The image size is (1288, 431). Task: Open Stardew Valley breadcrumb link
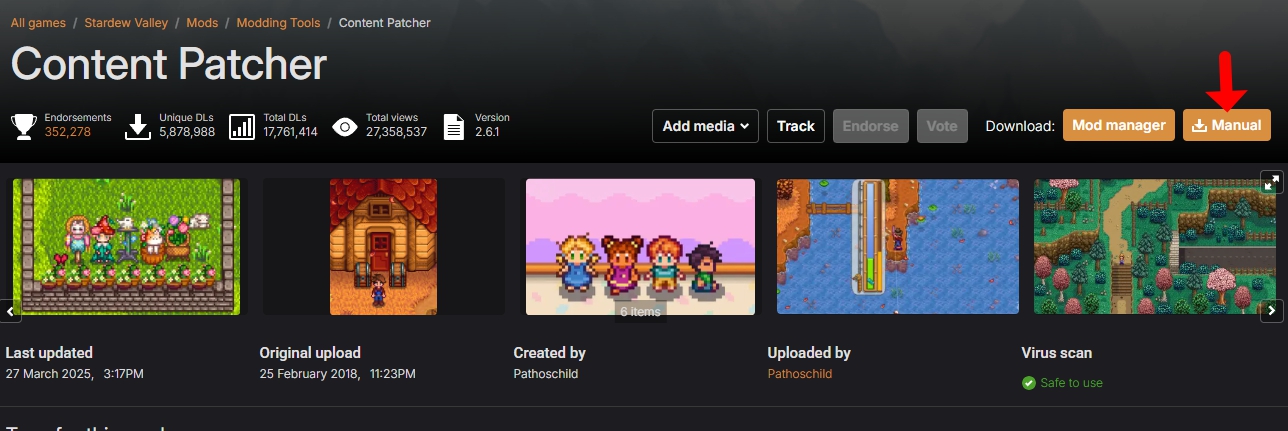pos(125,22)
